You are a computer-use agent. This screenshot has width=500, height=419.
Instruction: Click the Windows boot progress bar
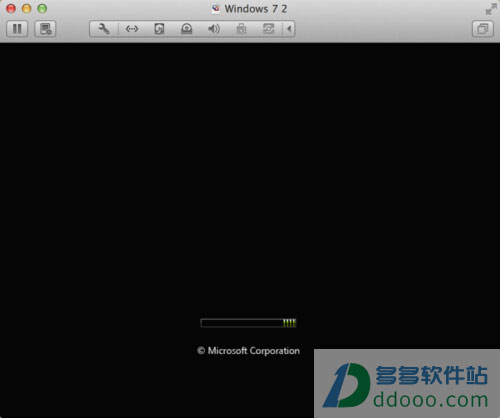pos(248,323)
